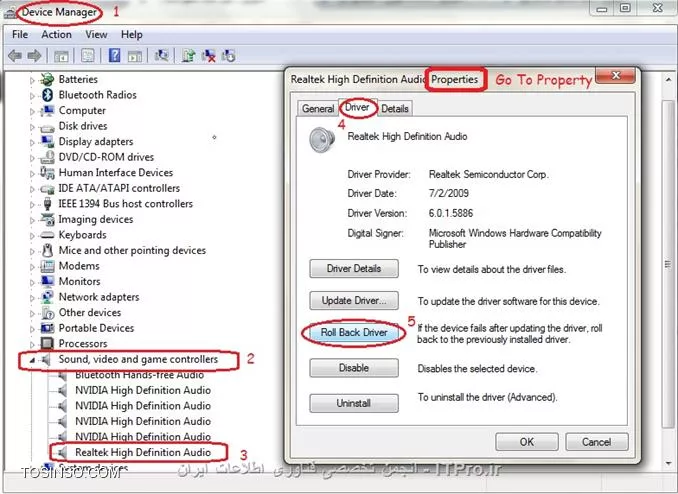Expand the Network adapters node arrow
Screen dimensions: 678x494
click(x=32, y=298)
